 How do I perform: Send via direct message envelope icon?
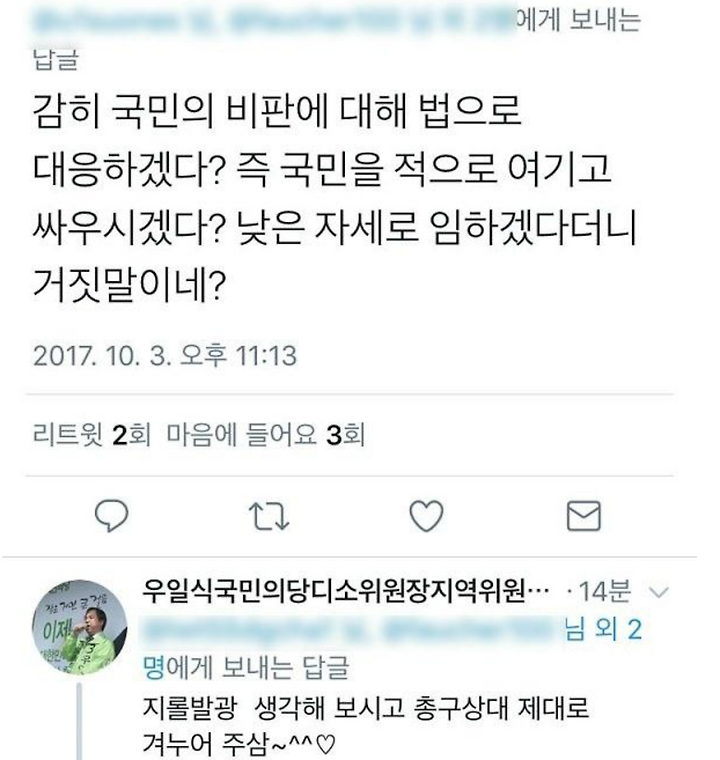pyautogui.click(x=584, y=516)
